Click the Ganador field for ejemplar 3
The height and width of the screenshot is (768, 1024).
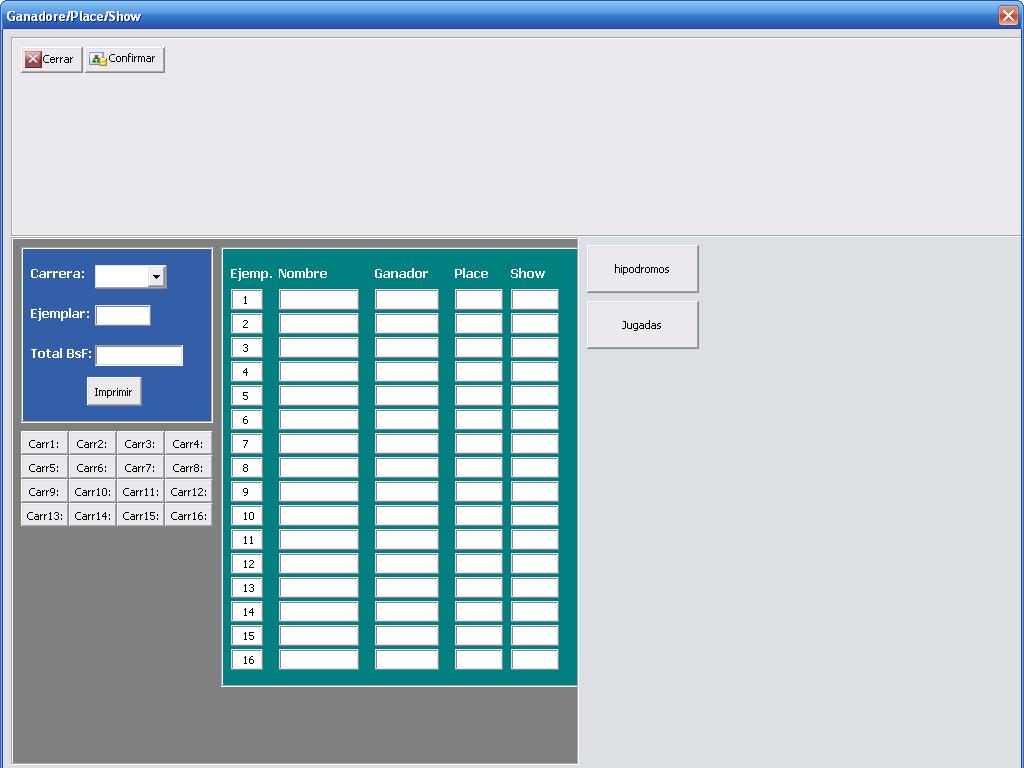point(406,348)
